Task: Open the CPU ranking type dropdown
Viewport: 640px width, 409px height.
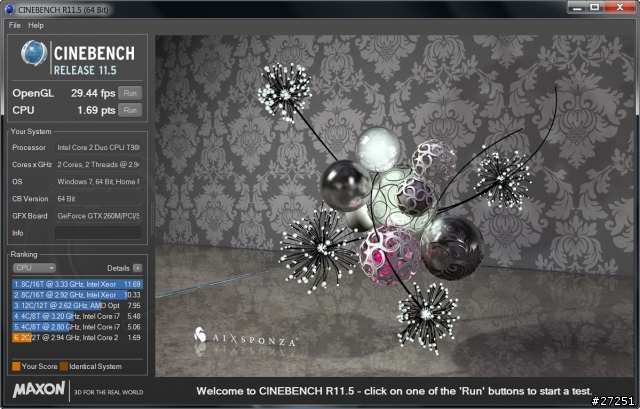Action: click(x=34, y=268)
